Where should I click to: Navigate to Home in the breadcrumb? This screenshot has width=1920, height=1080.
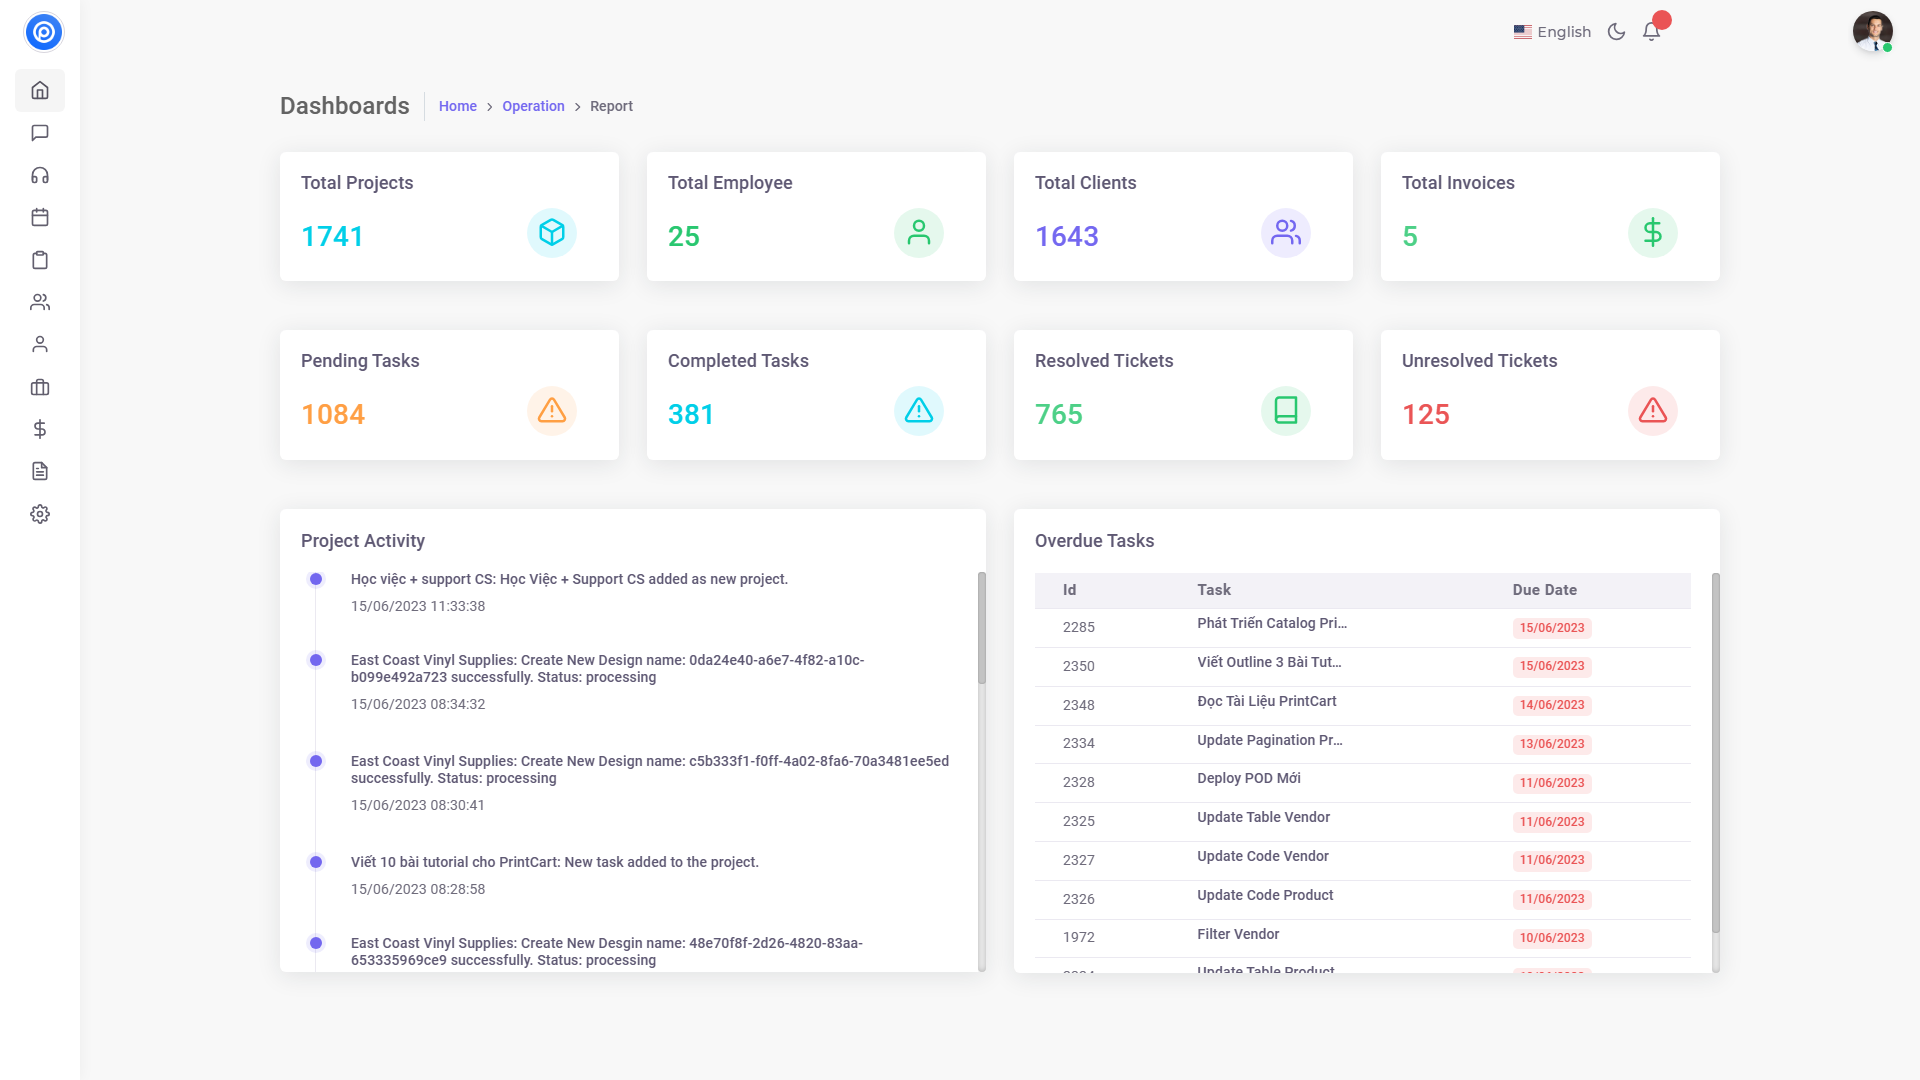click(457, 106)
